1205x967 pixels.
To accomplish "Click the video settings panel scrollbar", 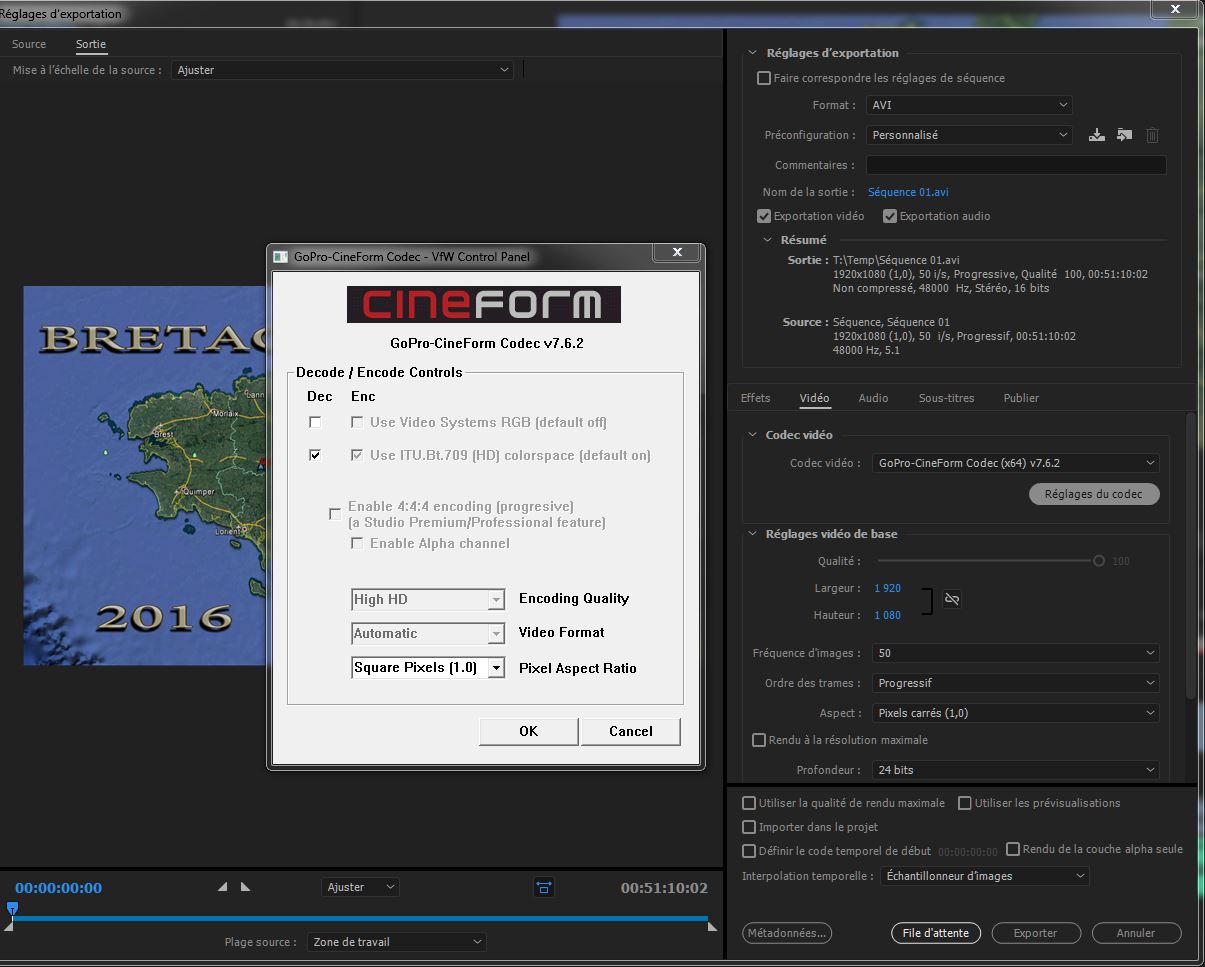I will 1189,555.
